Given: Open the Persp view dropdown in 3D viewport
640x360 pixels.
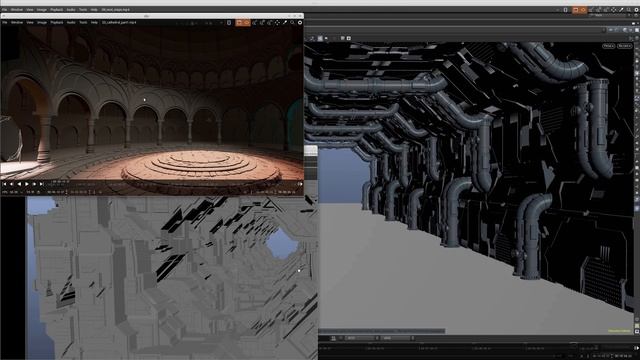Looking at the screenshot, I should (608, 46).
